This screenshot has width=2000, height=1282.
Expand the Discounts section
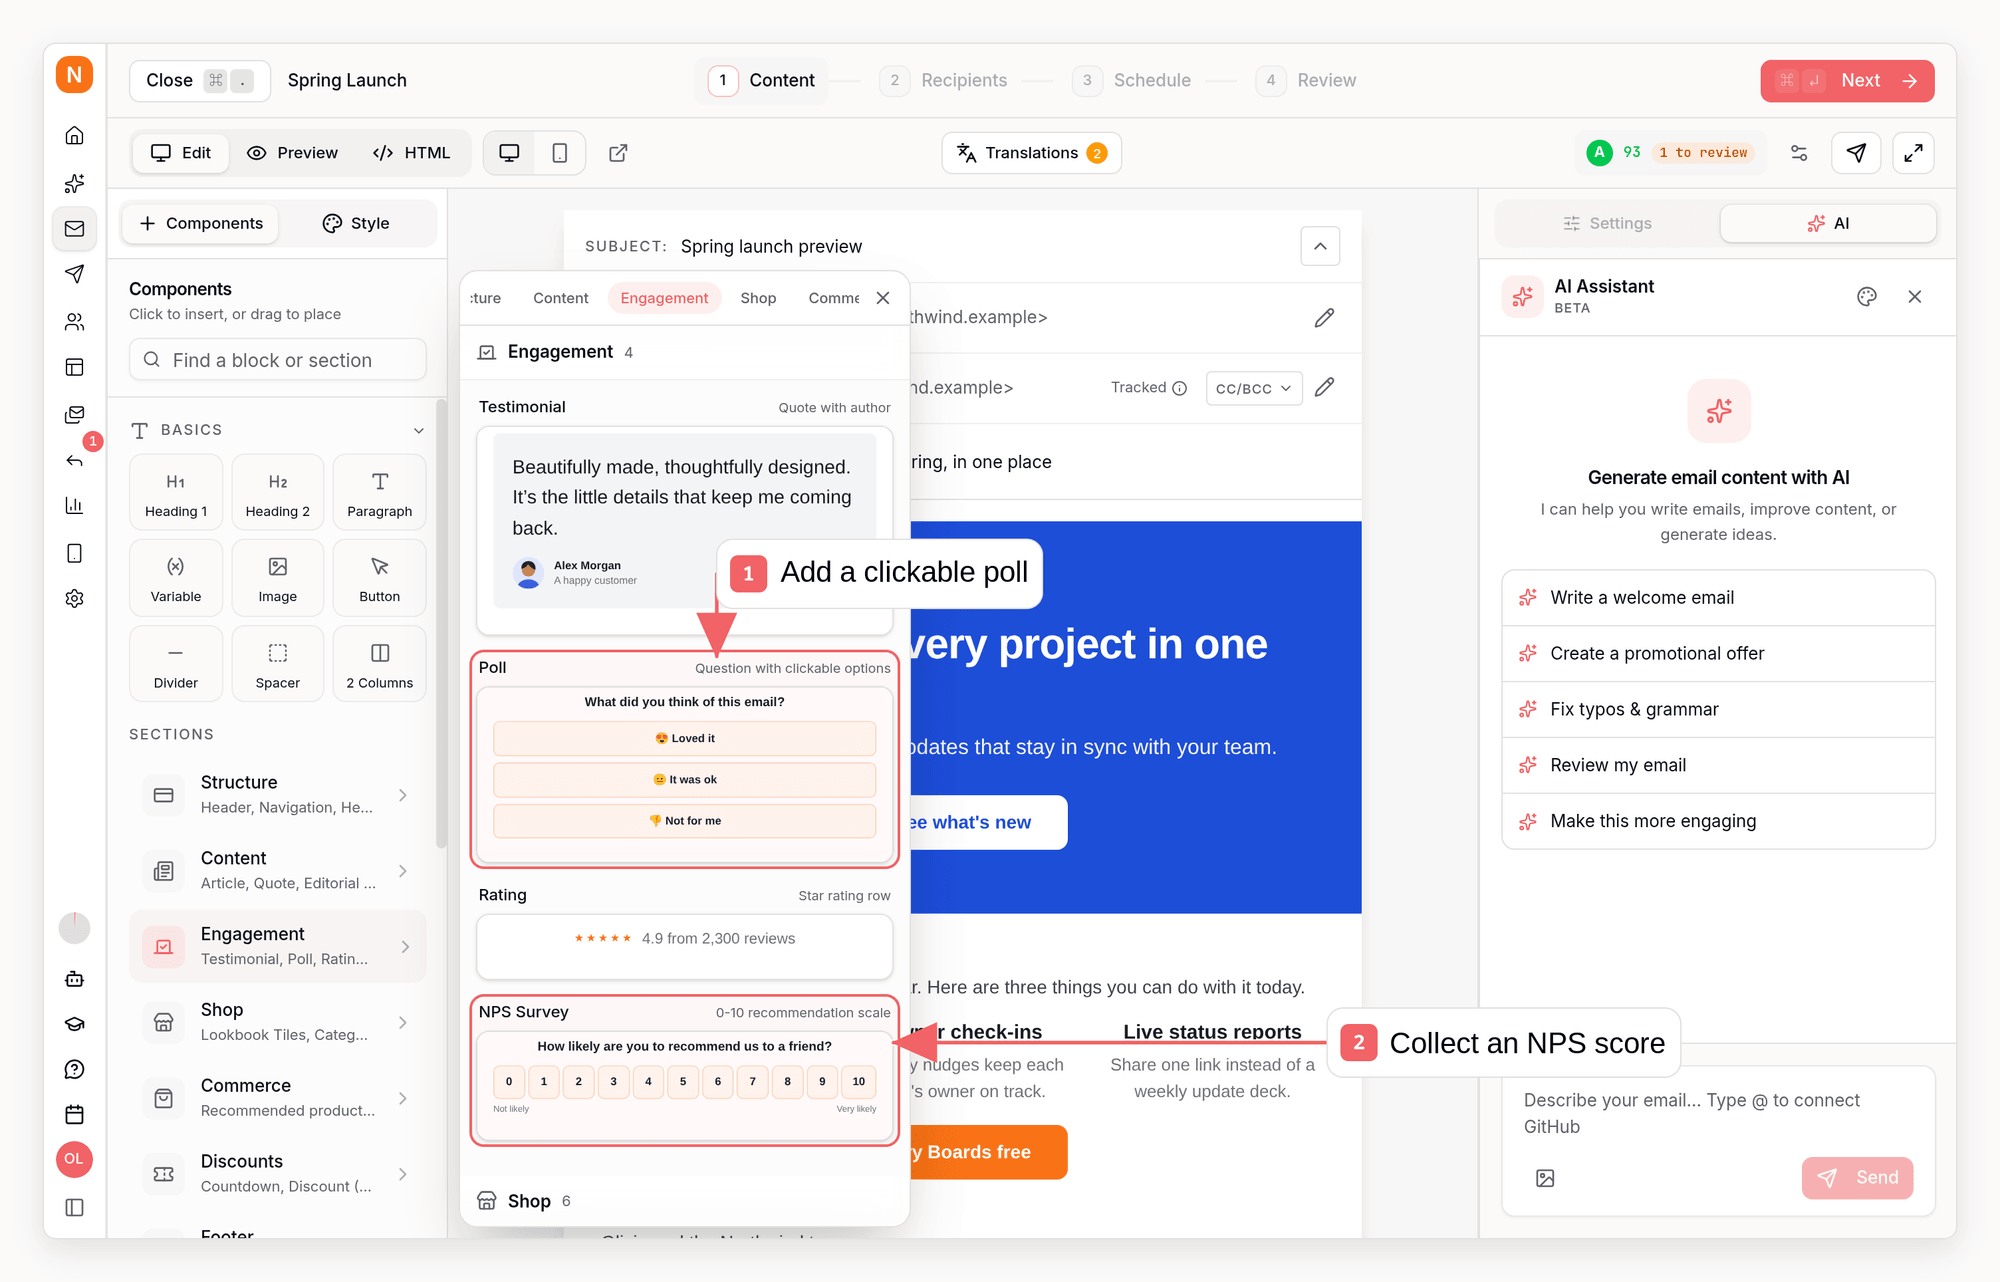coord(277,1174)
